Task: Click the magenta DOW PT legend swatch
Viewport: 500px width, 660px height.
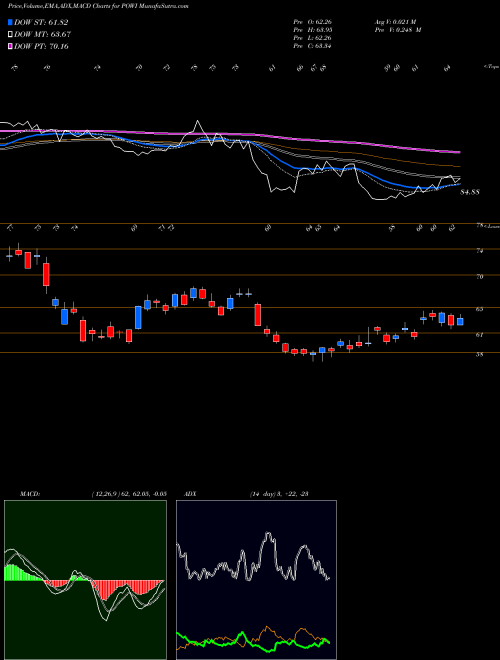Action: click(x=11, y=46)
